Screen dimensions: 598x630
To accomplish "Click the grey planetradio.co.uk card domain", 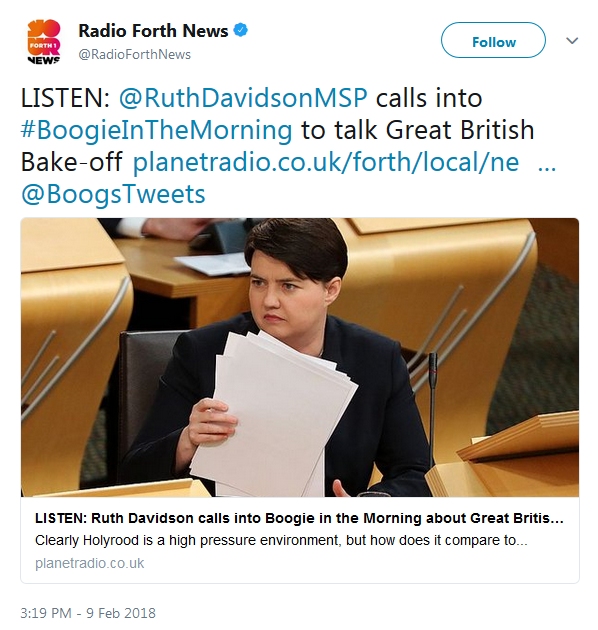I will coord(89,563).
